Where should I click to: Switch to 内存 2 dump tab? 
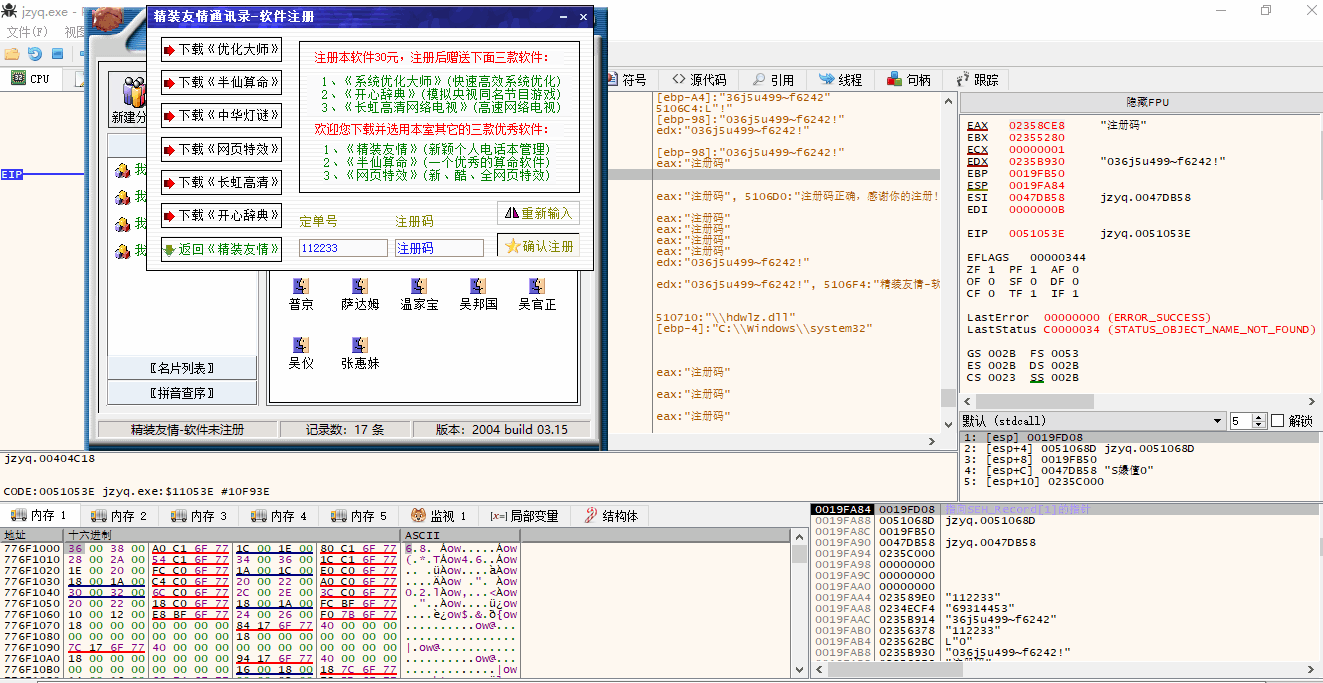(118, 516)
